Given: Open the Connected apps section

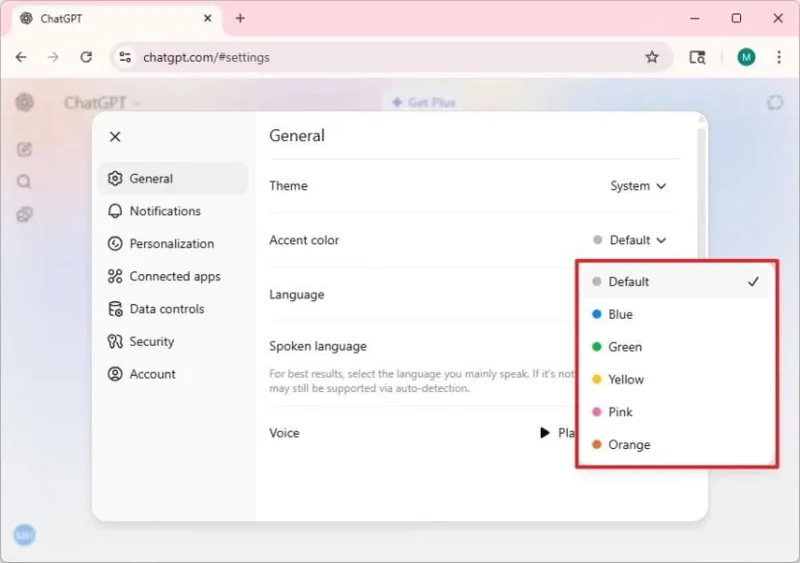Looking at the screenshot, I should (173, 277).
